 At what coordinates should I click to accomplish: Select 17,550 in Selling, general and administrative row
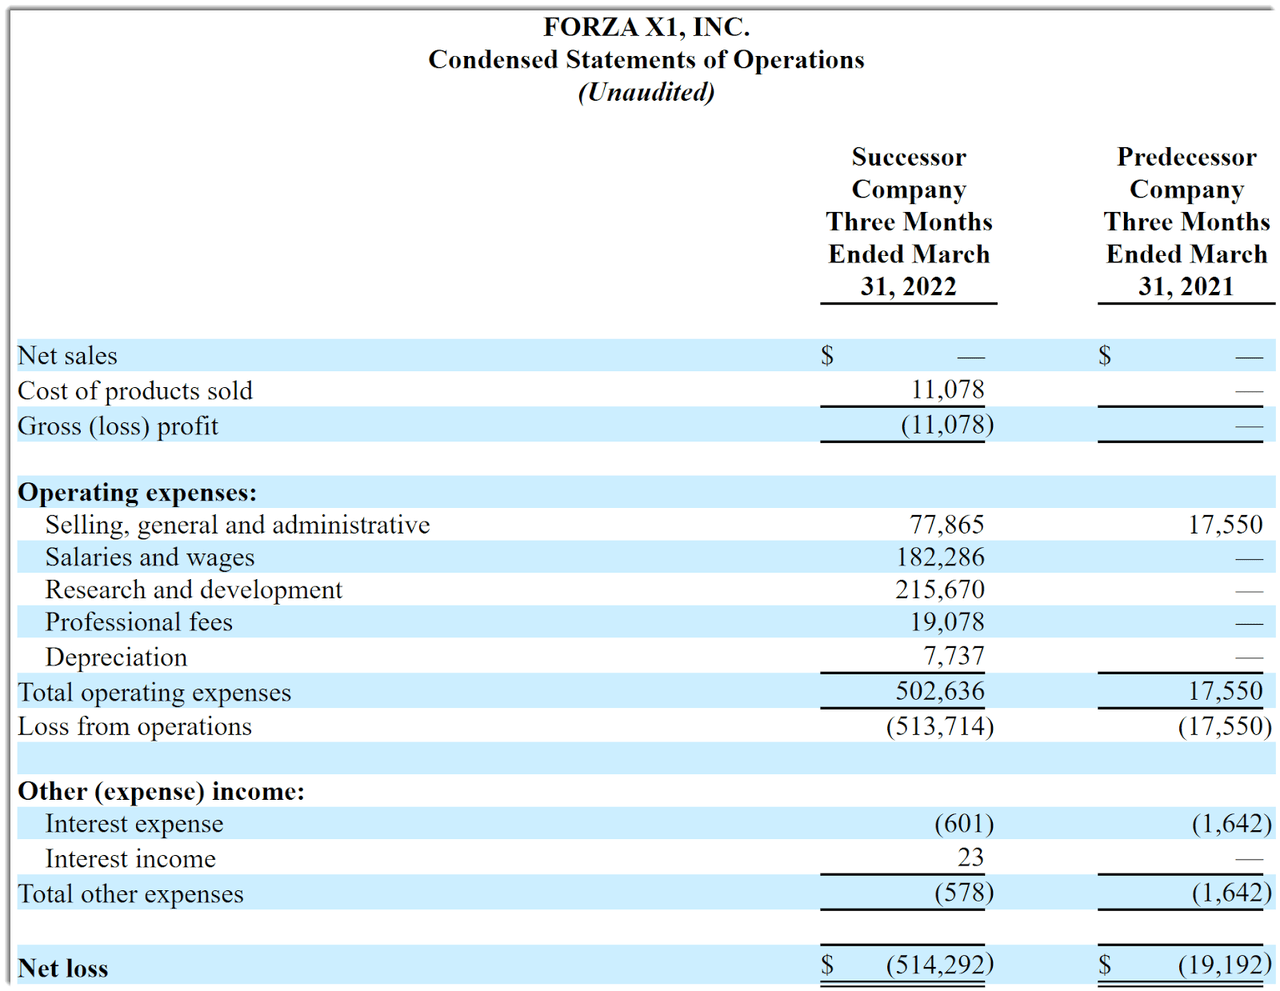pos(1225,525)
